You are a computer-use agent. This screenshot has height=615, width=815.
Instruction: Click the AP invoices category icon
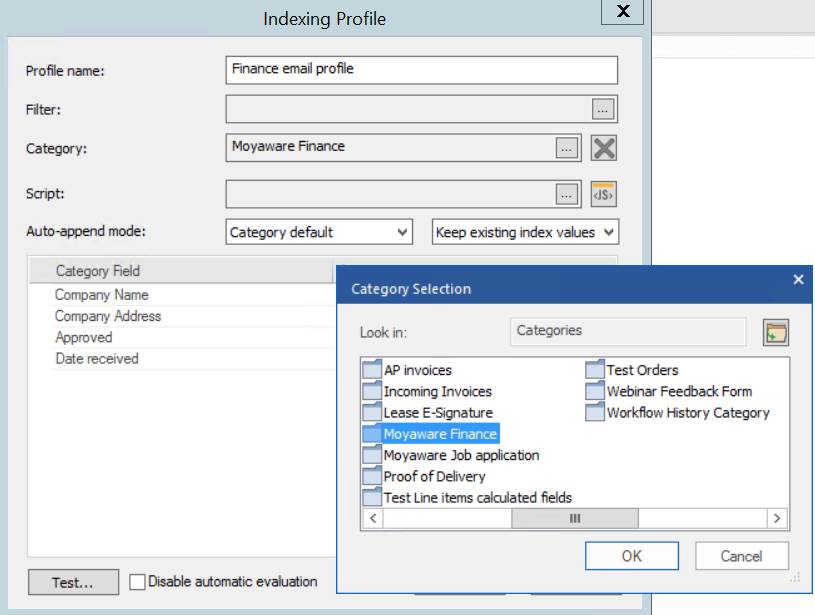372,370
